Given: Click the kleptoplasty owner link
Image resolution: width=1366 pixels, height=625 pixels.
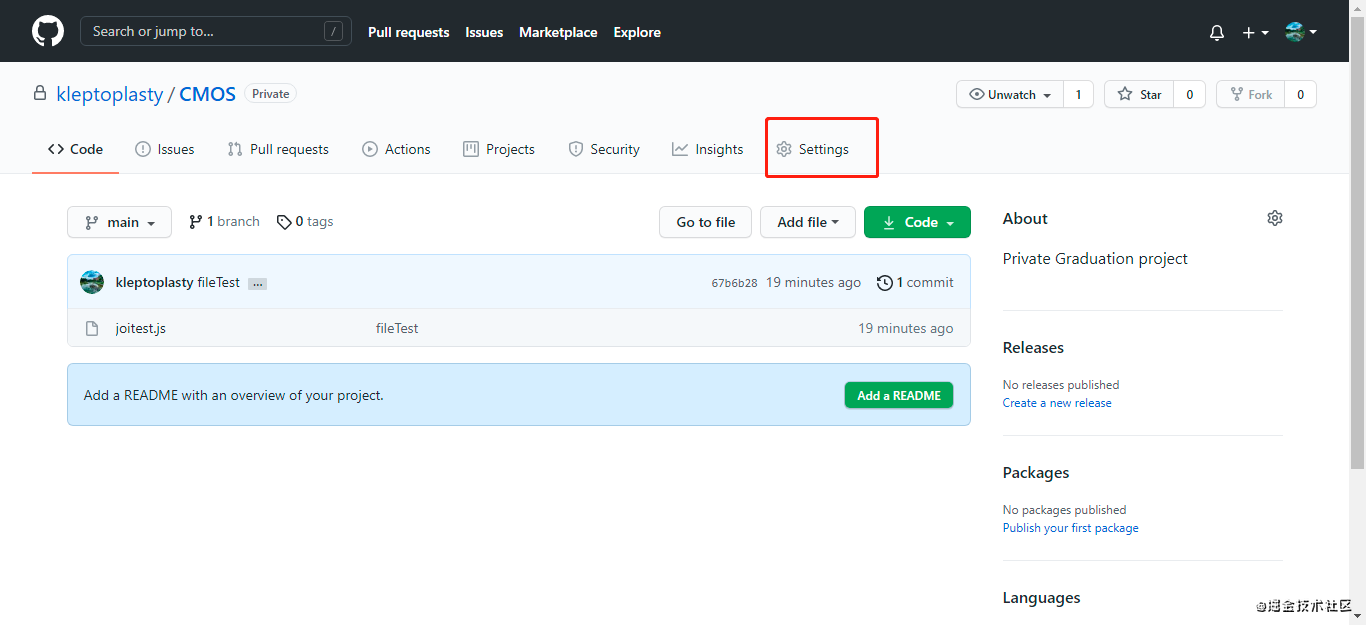Looking at the screenshot, I should coord(110,94).
